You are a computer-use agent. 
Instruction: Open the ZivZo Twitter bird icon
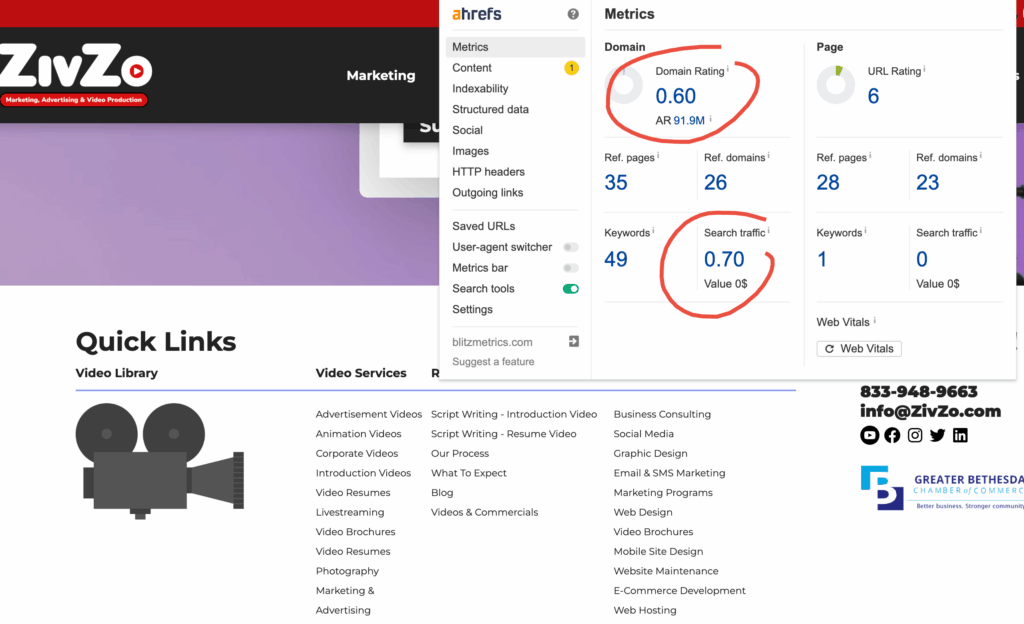pyautogui.click(x=937, y=435)
